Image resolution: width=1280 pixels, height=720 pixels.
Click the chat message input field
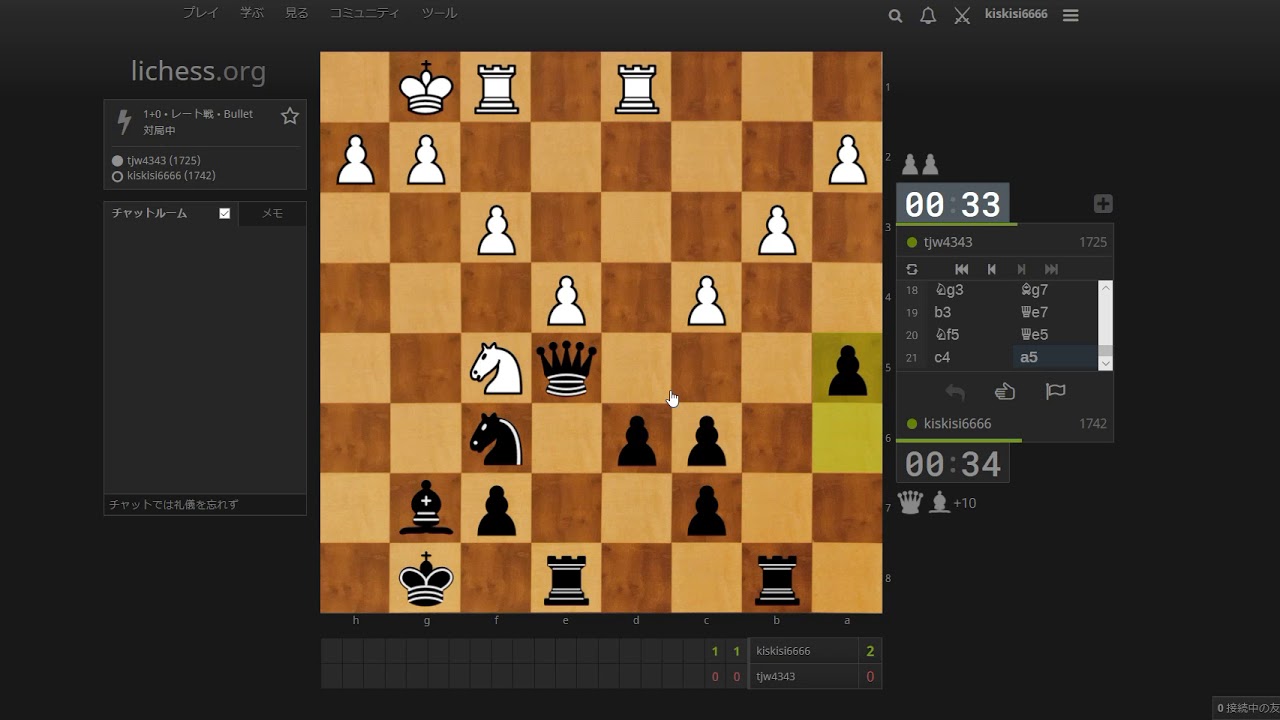(205, 505)
